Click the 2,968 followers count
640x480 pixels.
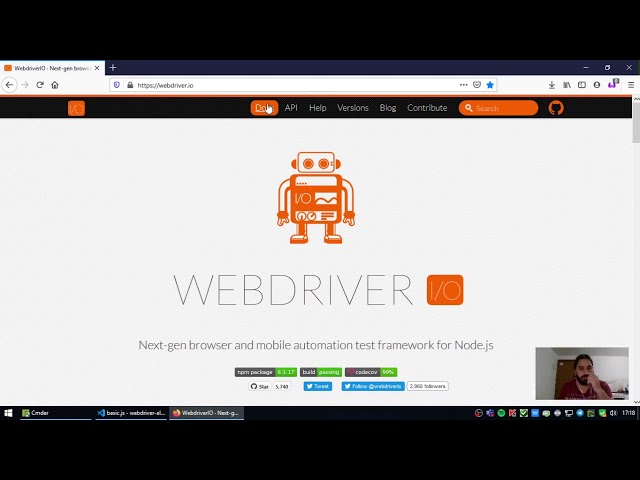(427, 386)
